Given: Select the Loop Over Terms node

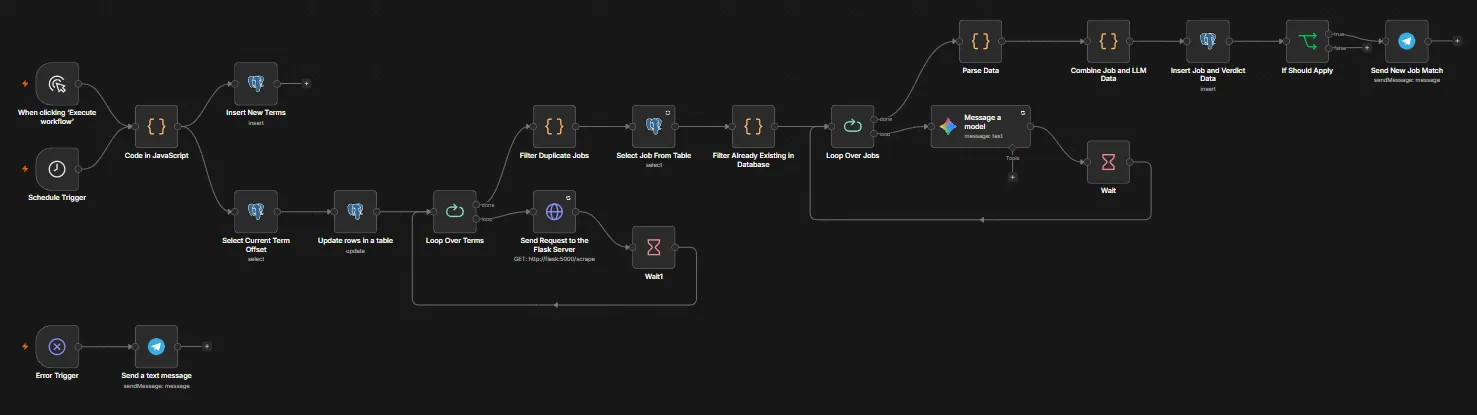Looking at the screenshot, I should (x=455, y=211).
